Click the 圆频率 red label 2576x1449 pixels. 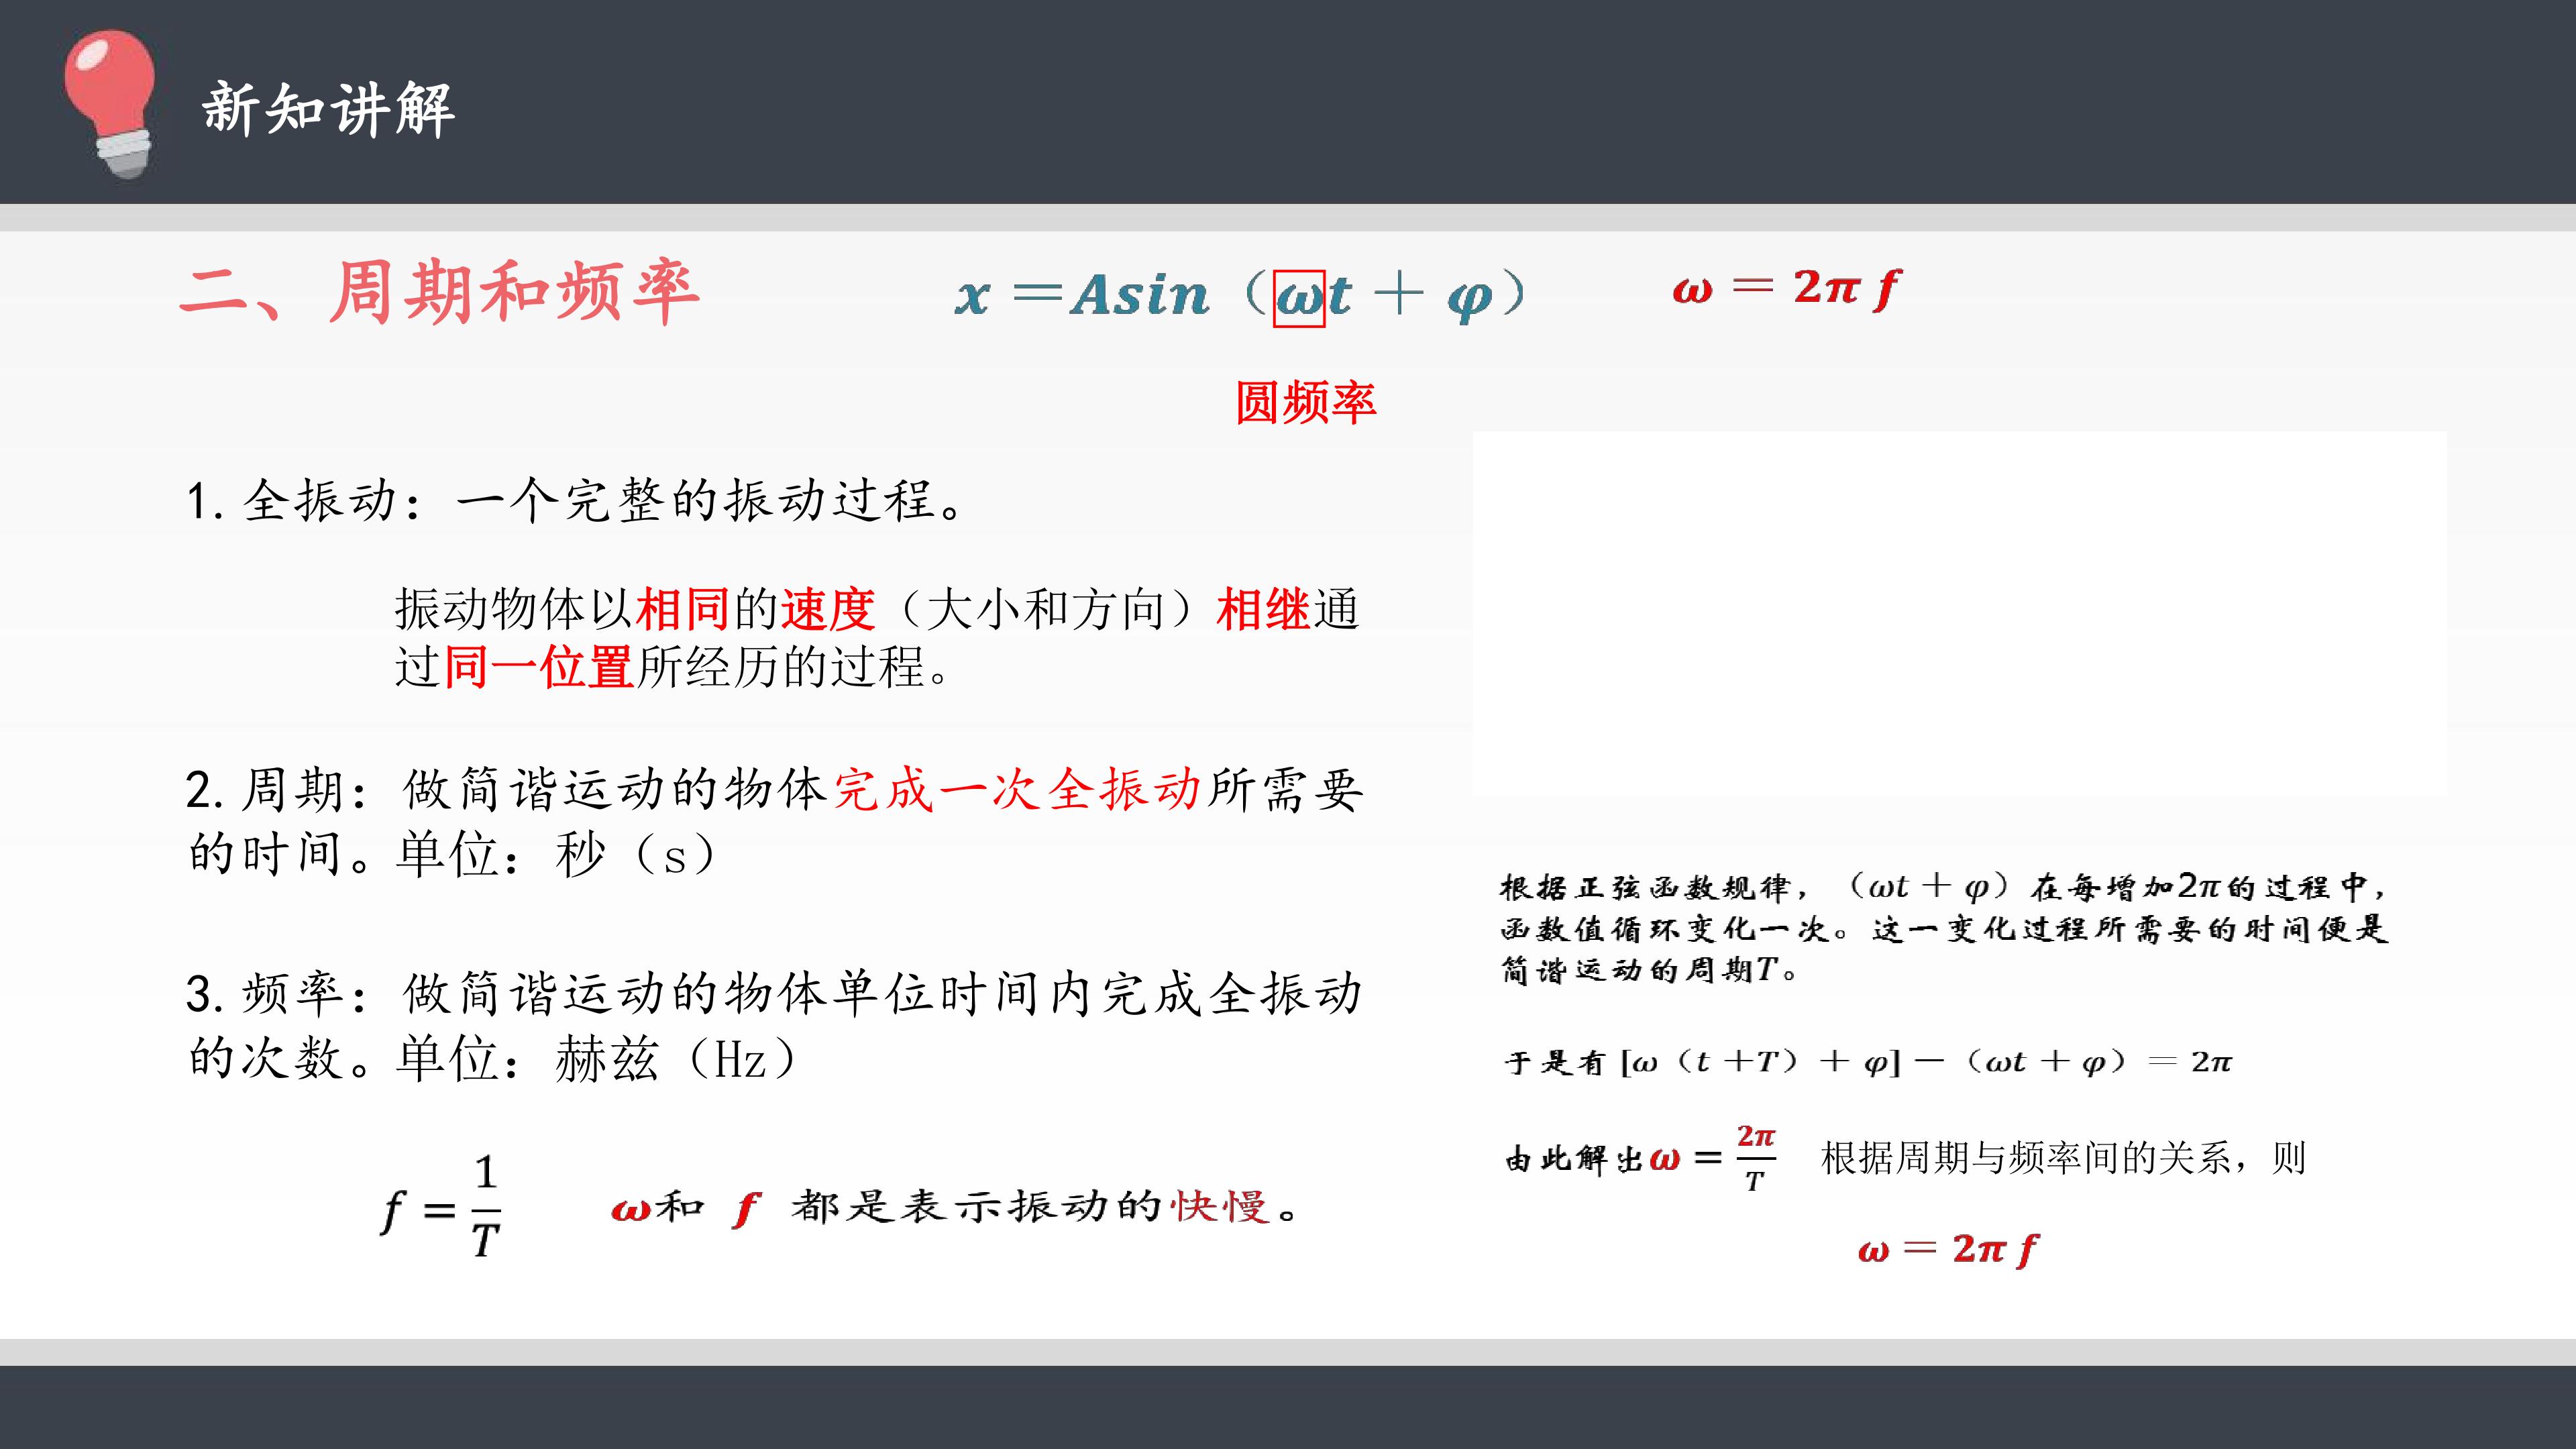1306,402
